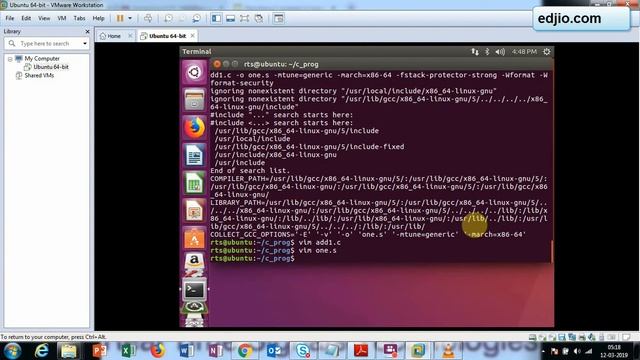640x360 pixels.
Task: Open PowerPoint from the taskbar
Action: point(99,351)
